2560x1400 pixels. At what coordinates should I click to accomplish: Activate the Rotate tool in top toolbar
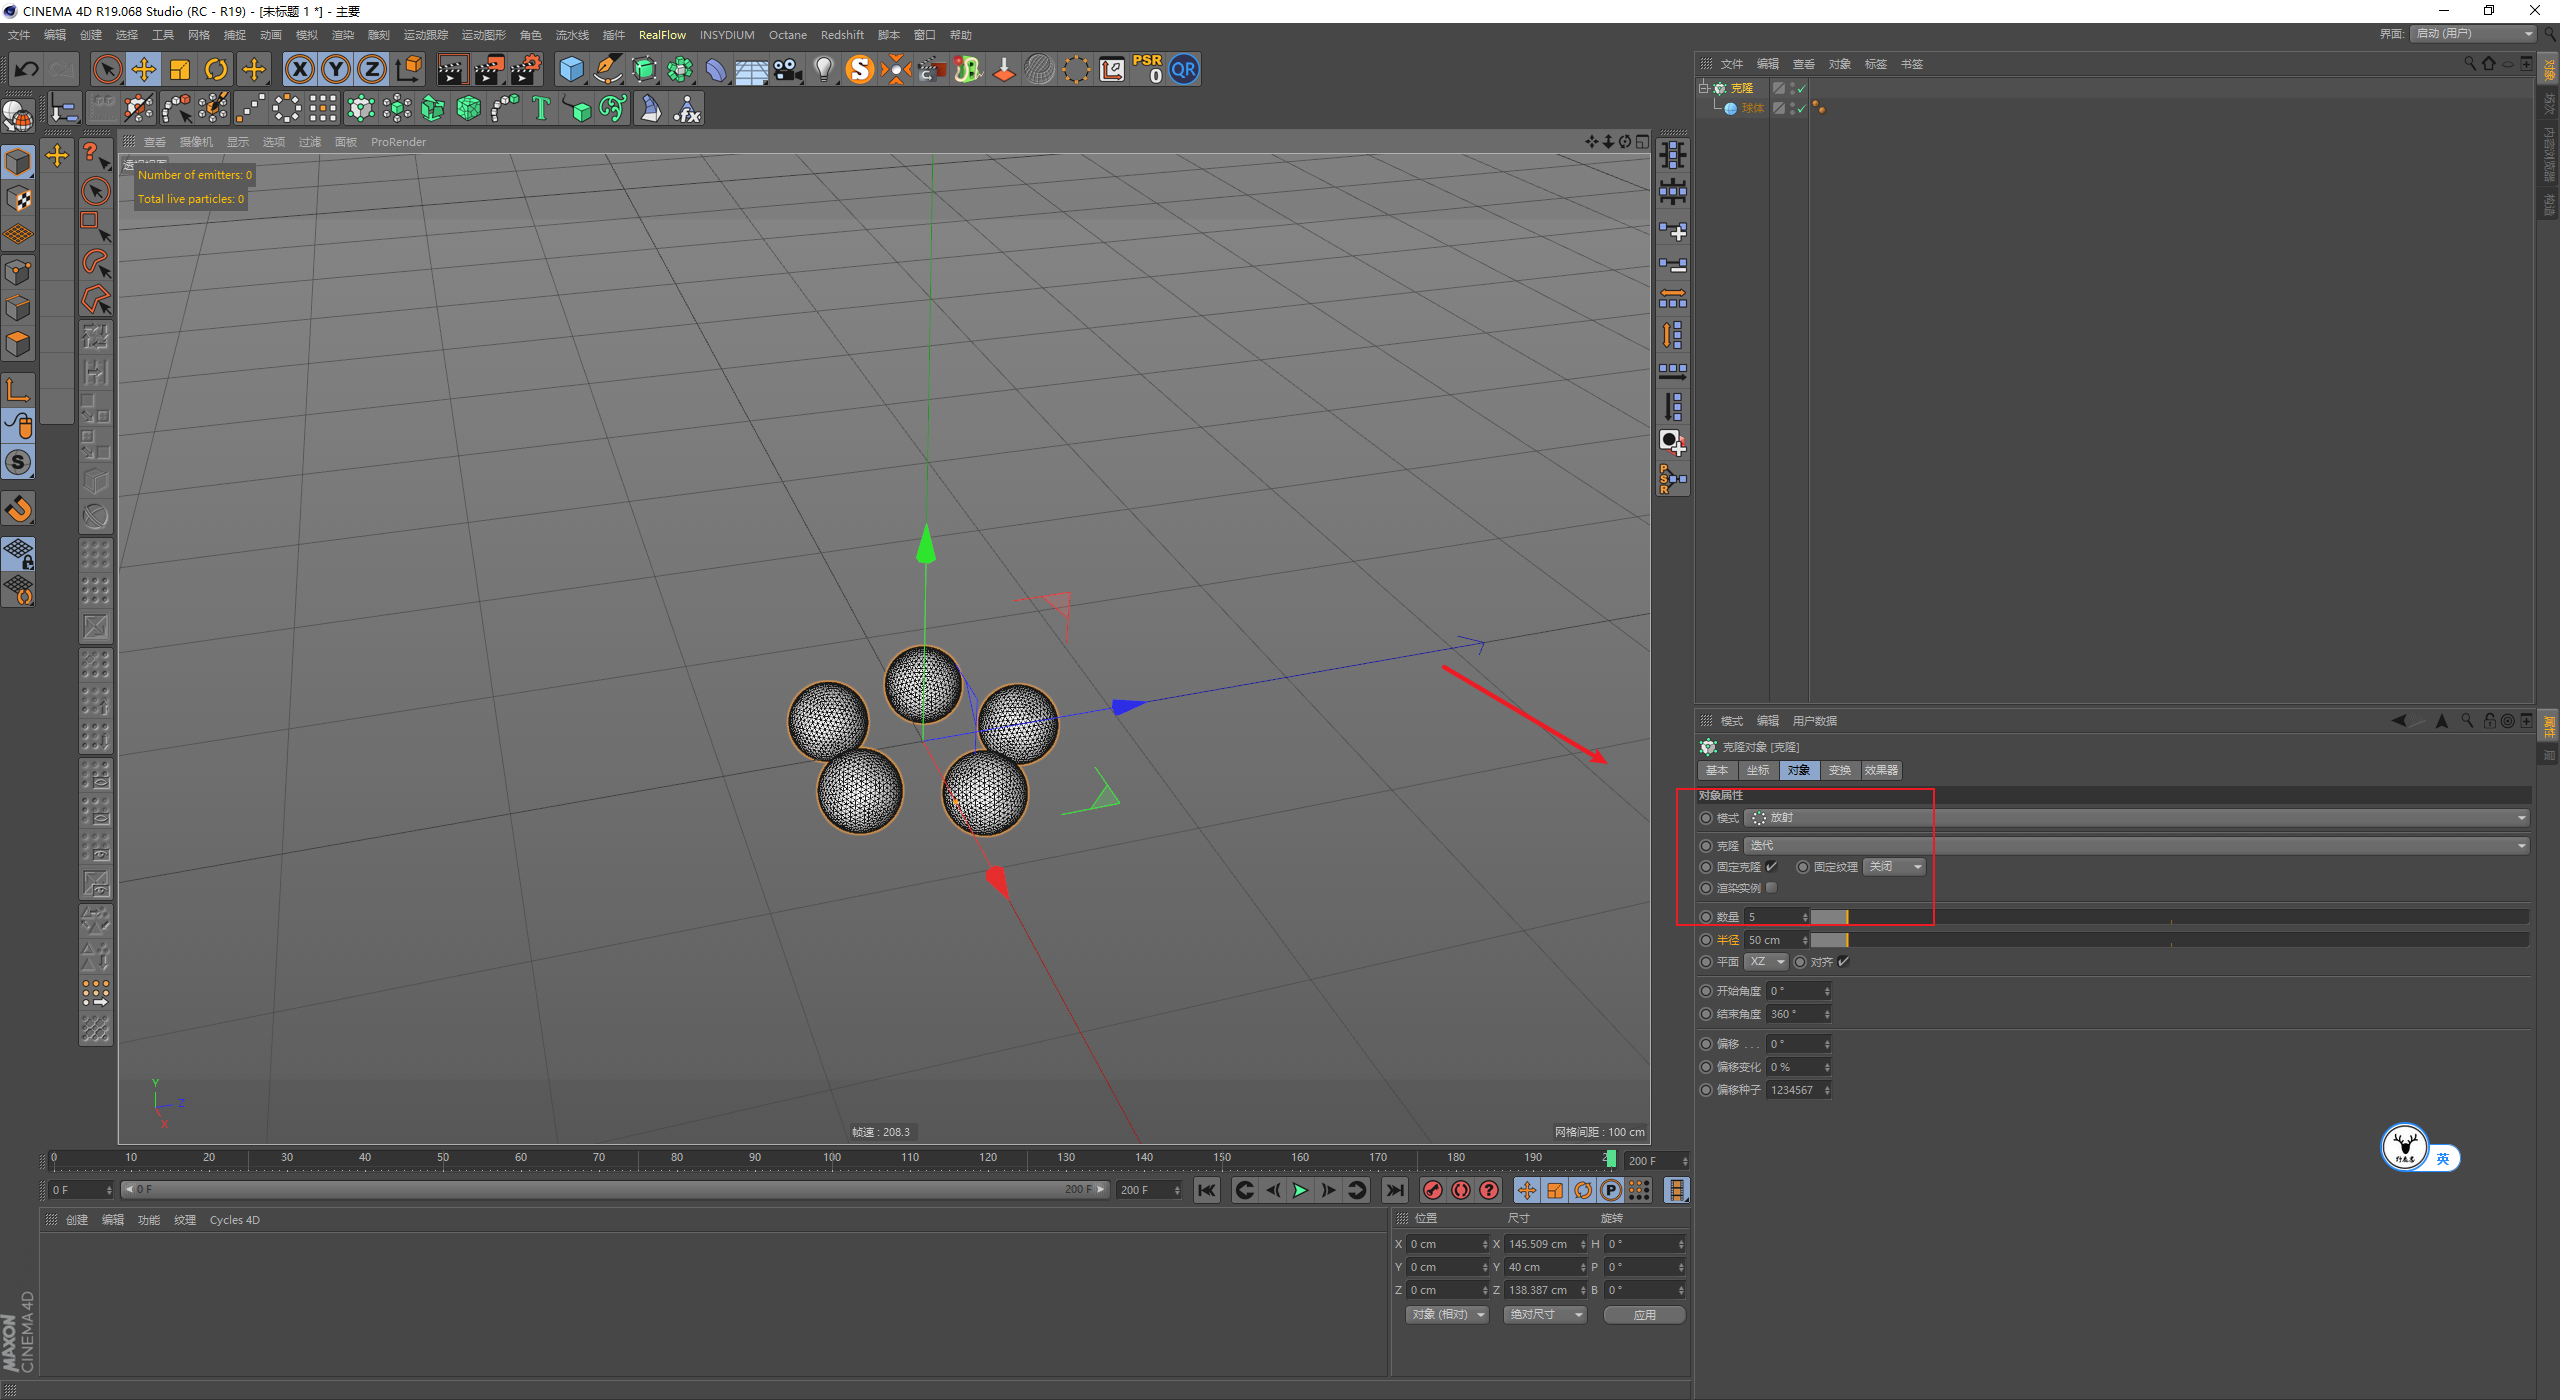pos(216,69)
